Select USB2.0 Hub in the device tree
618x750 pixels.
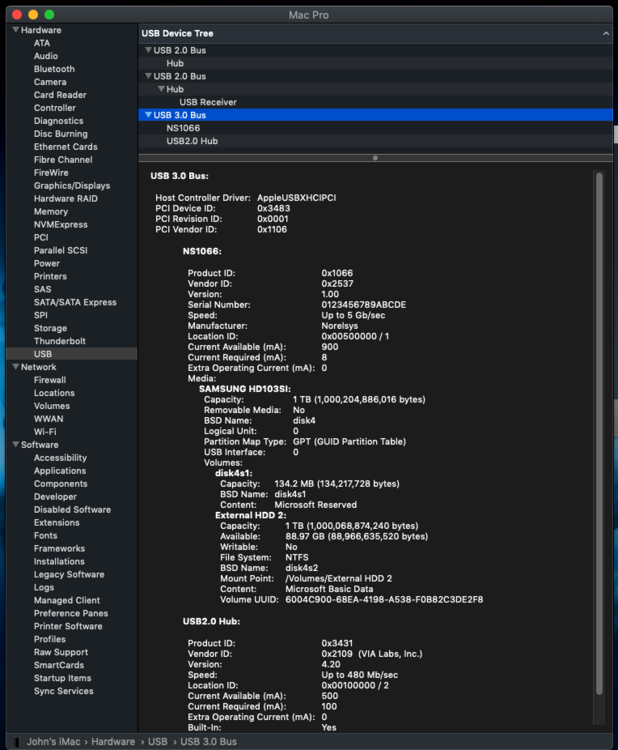(x=192, y=141)
